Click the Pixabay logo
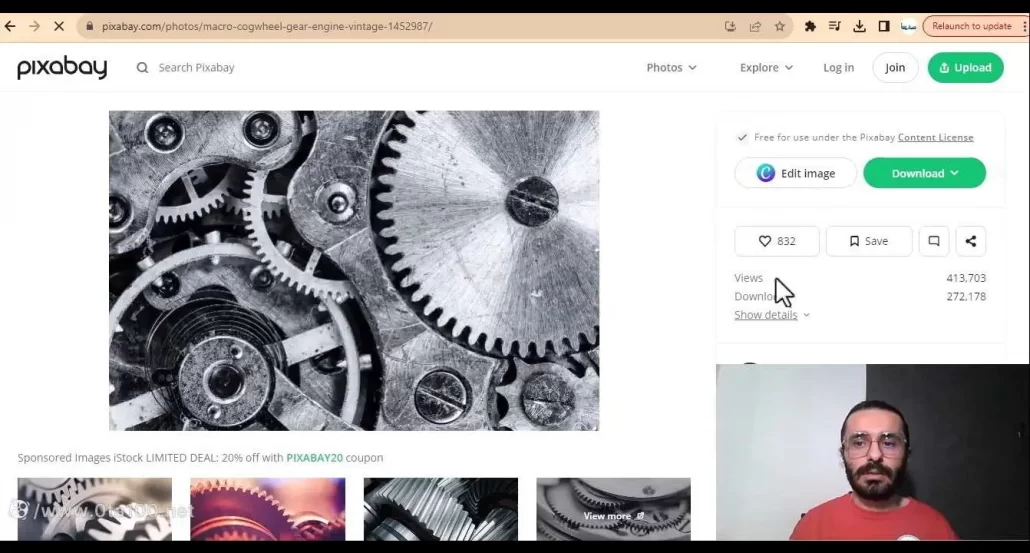1030x553 pixels. tap(62, 68)
